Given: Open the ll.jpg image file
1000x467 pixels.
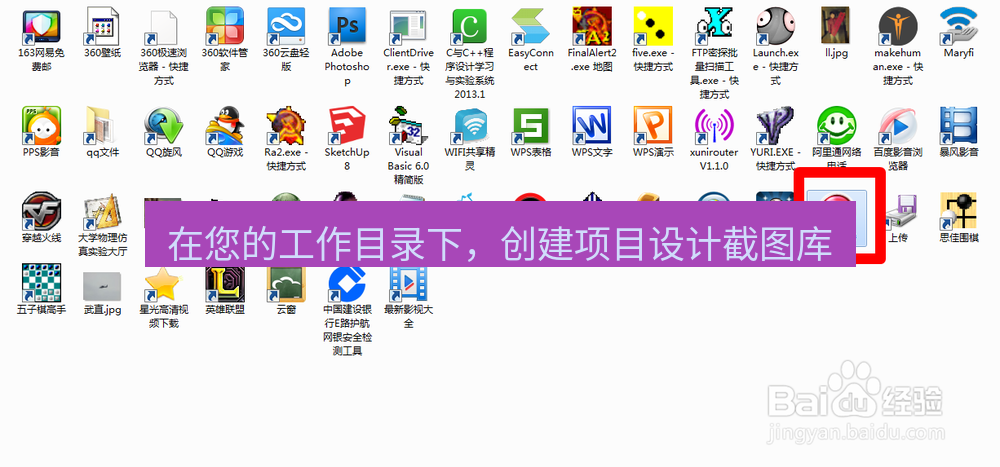Looking at the screenshot, I should 837,25.
